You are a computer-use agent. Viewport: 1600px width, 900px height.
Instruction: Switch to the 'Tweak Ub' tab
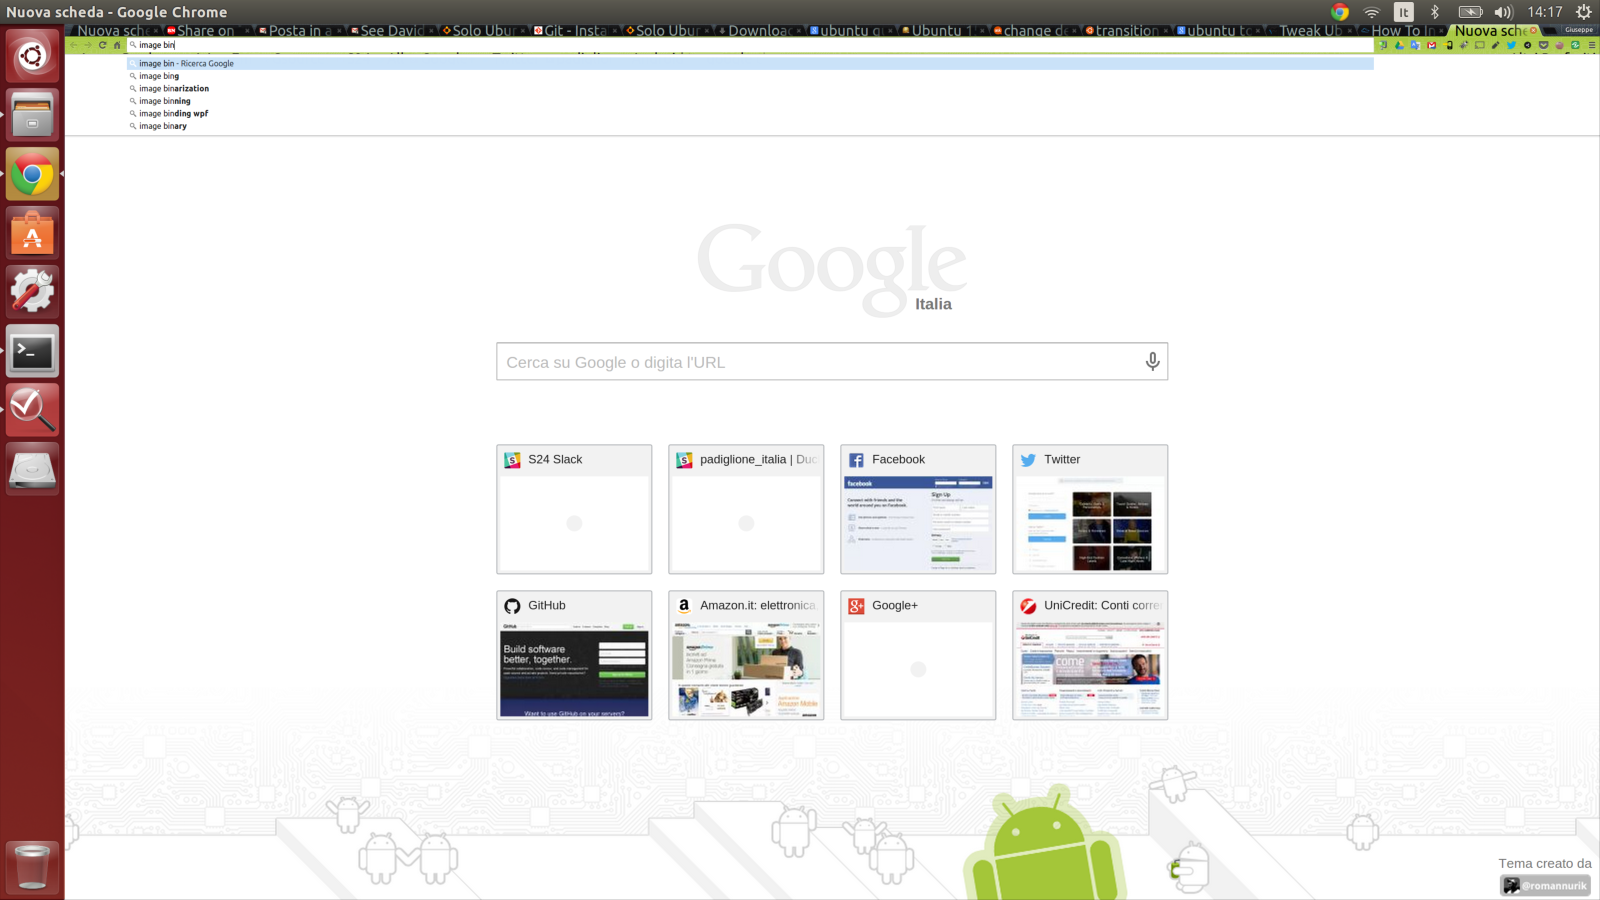[x=1309, y=31]
